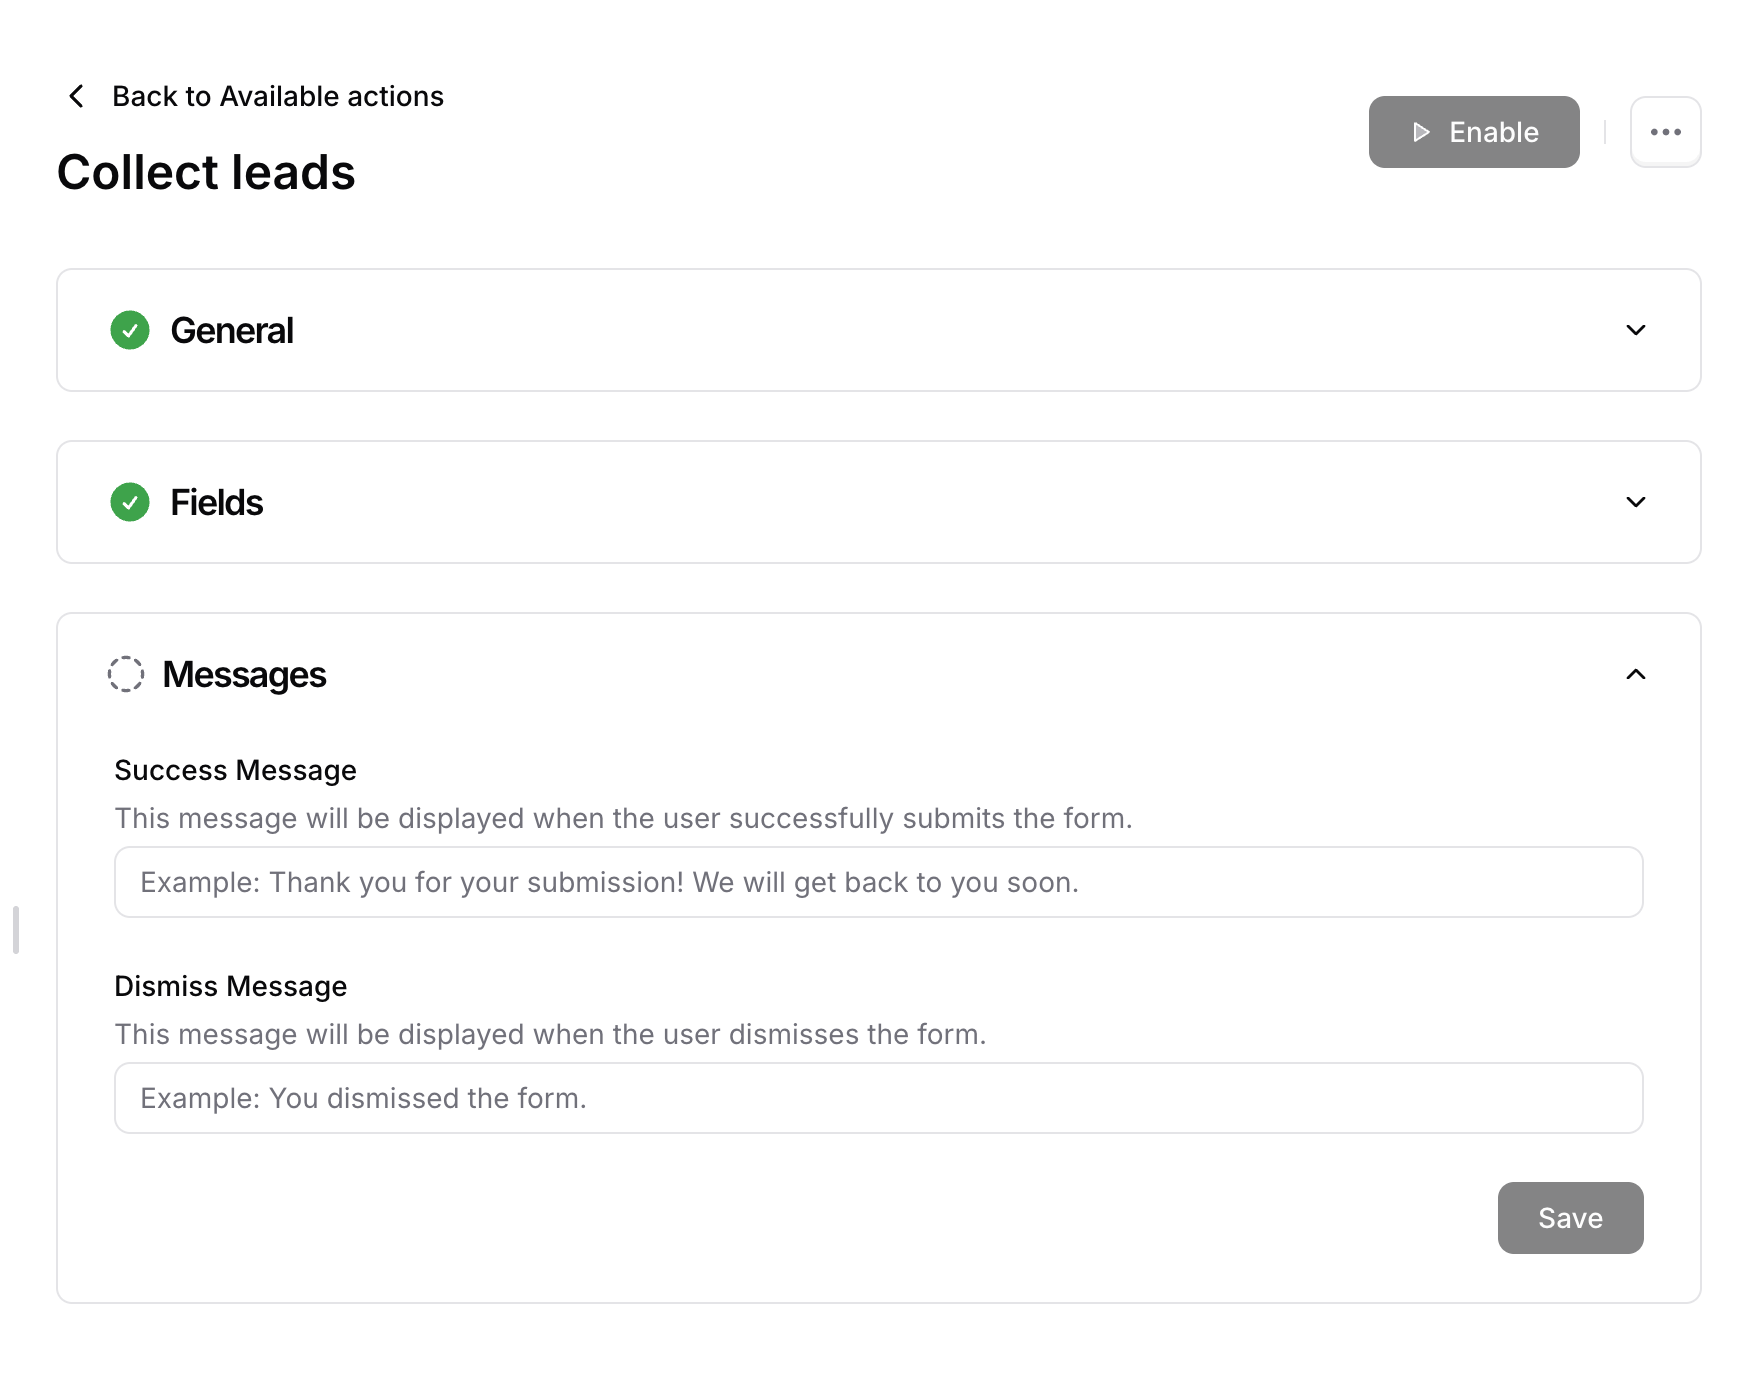Click the page scrollbar on the left edge

pyautogui.click(x=15, y=930)
